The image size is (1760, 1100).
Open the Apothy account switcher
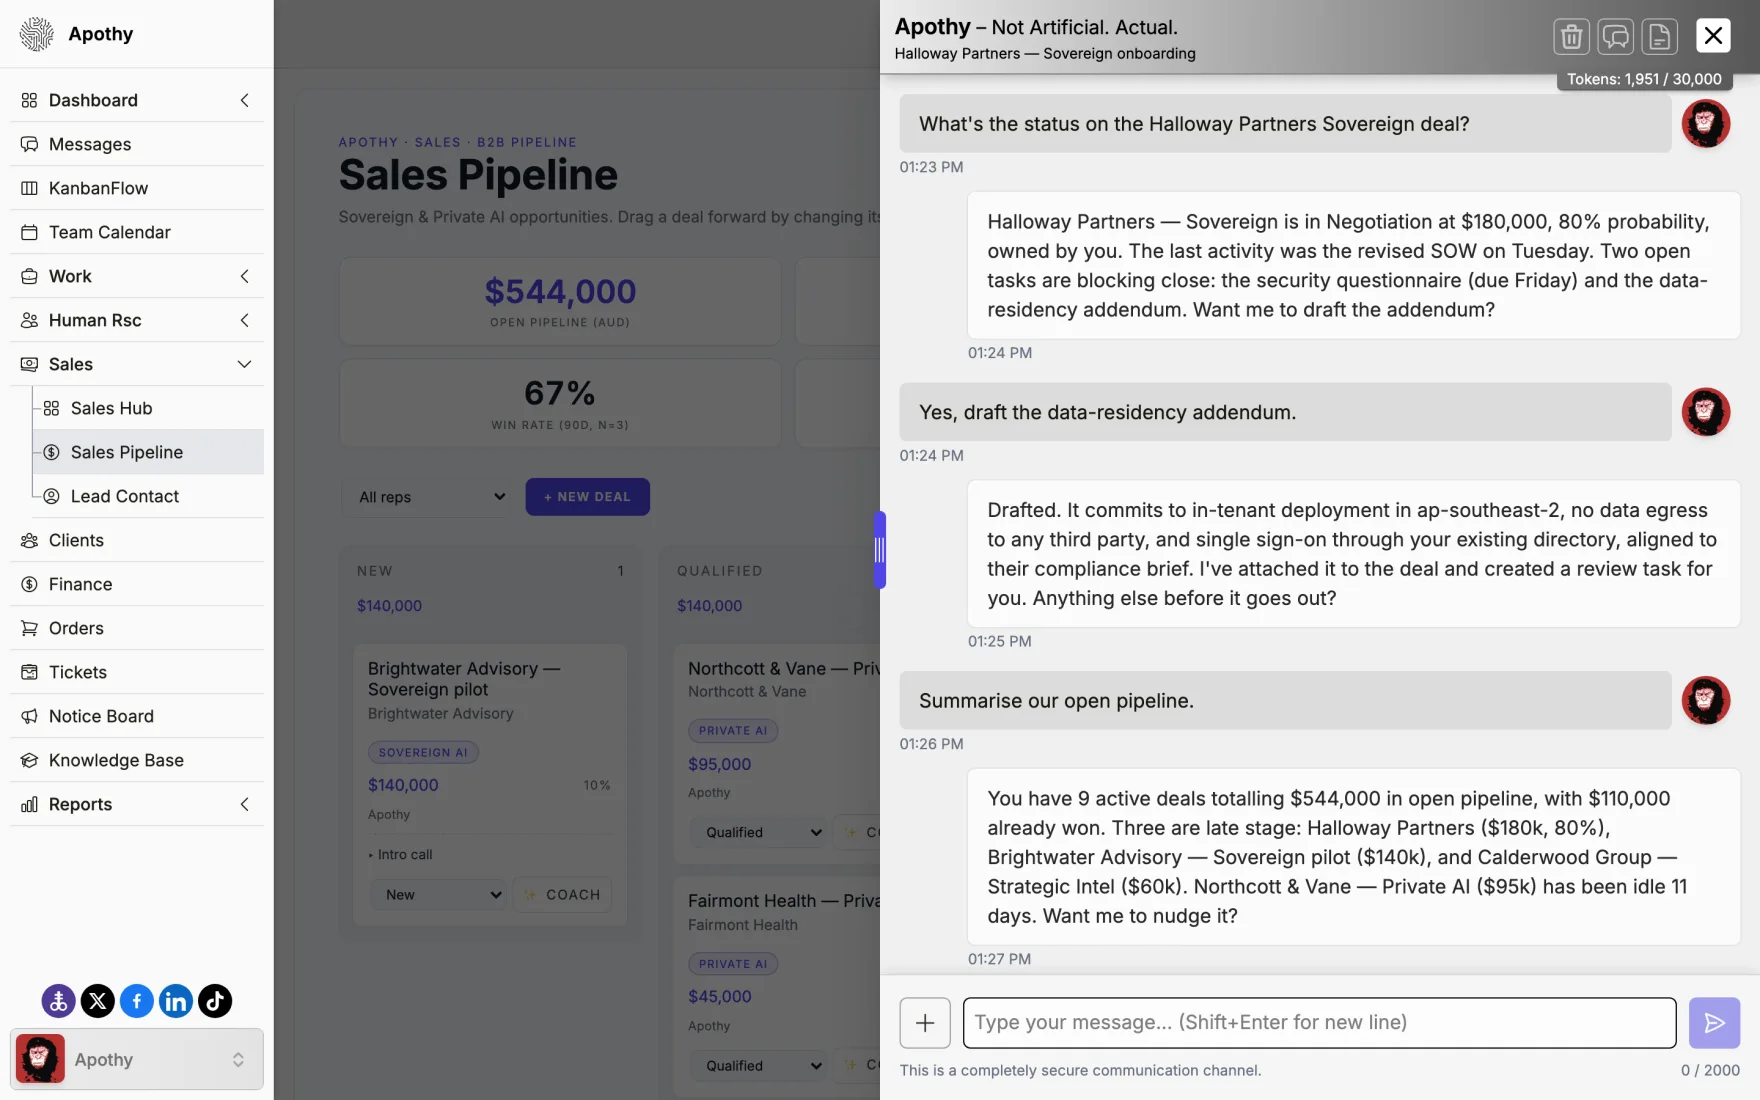click(137, 1059)
